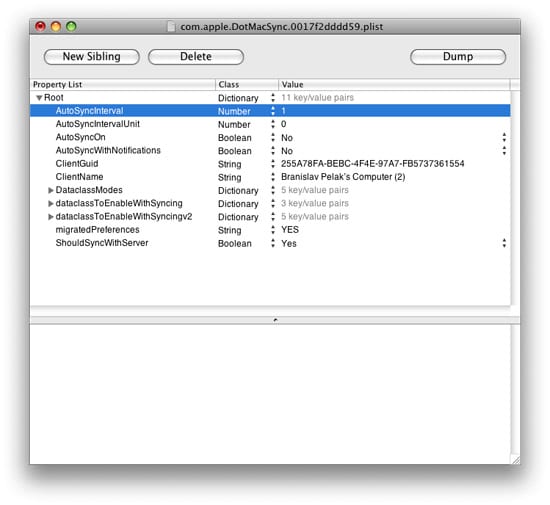Open class popup for AutoSyncInterval
Screen dimensions: 550x505
click(273, 111)
